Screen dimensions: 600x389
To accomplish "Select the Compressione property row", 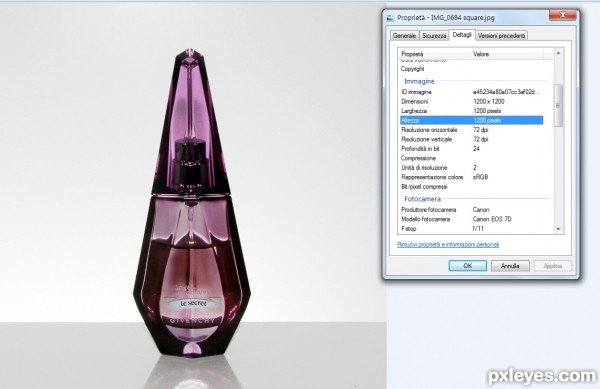I will 471,158.
